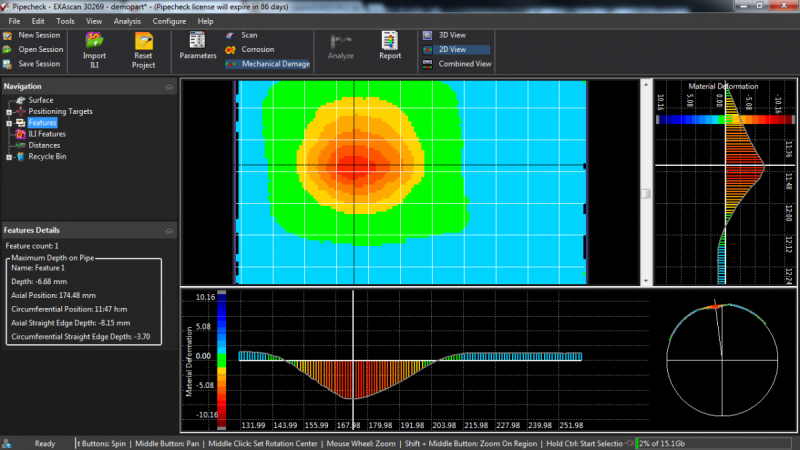The width and height of the screenshot is (800, 450).
Task: Collapse the Navigation panel
Action: coord(169,87)
